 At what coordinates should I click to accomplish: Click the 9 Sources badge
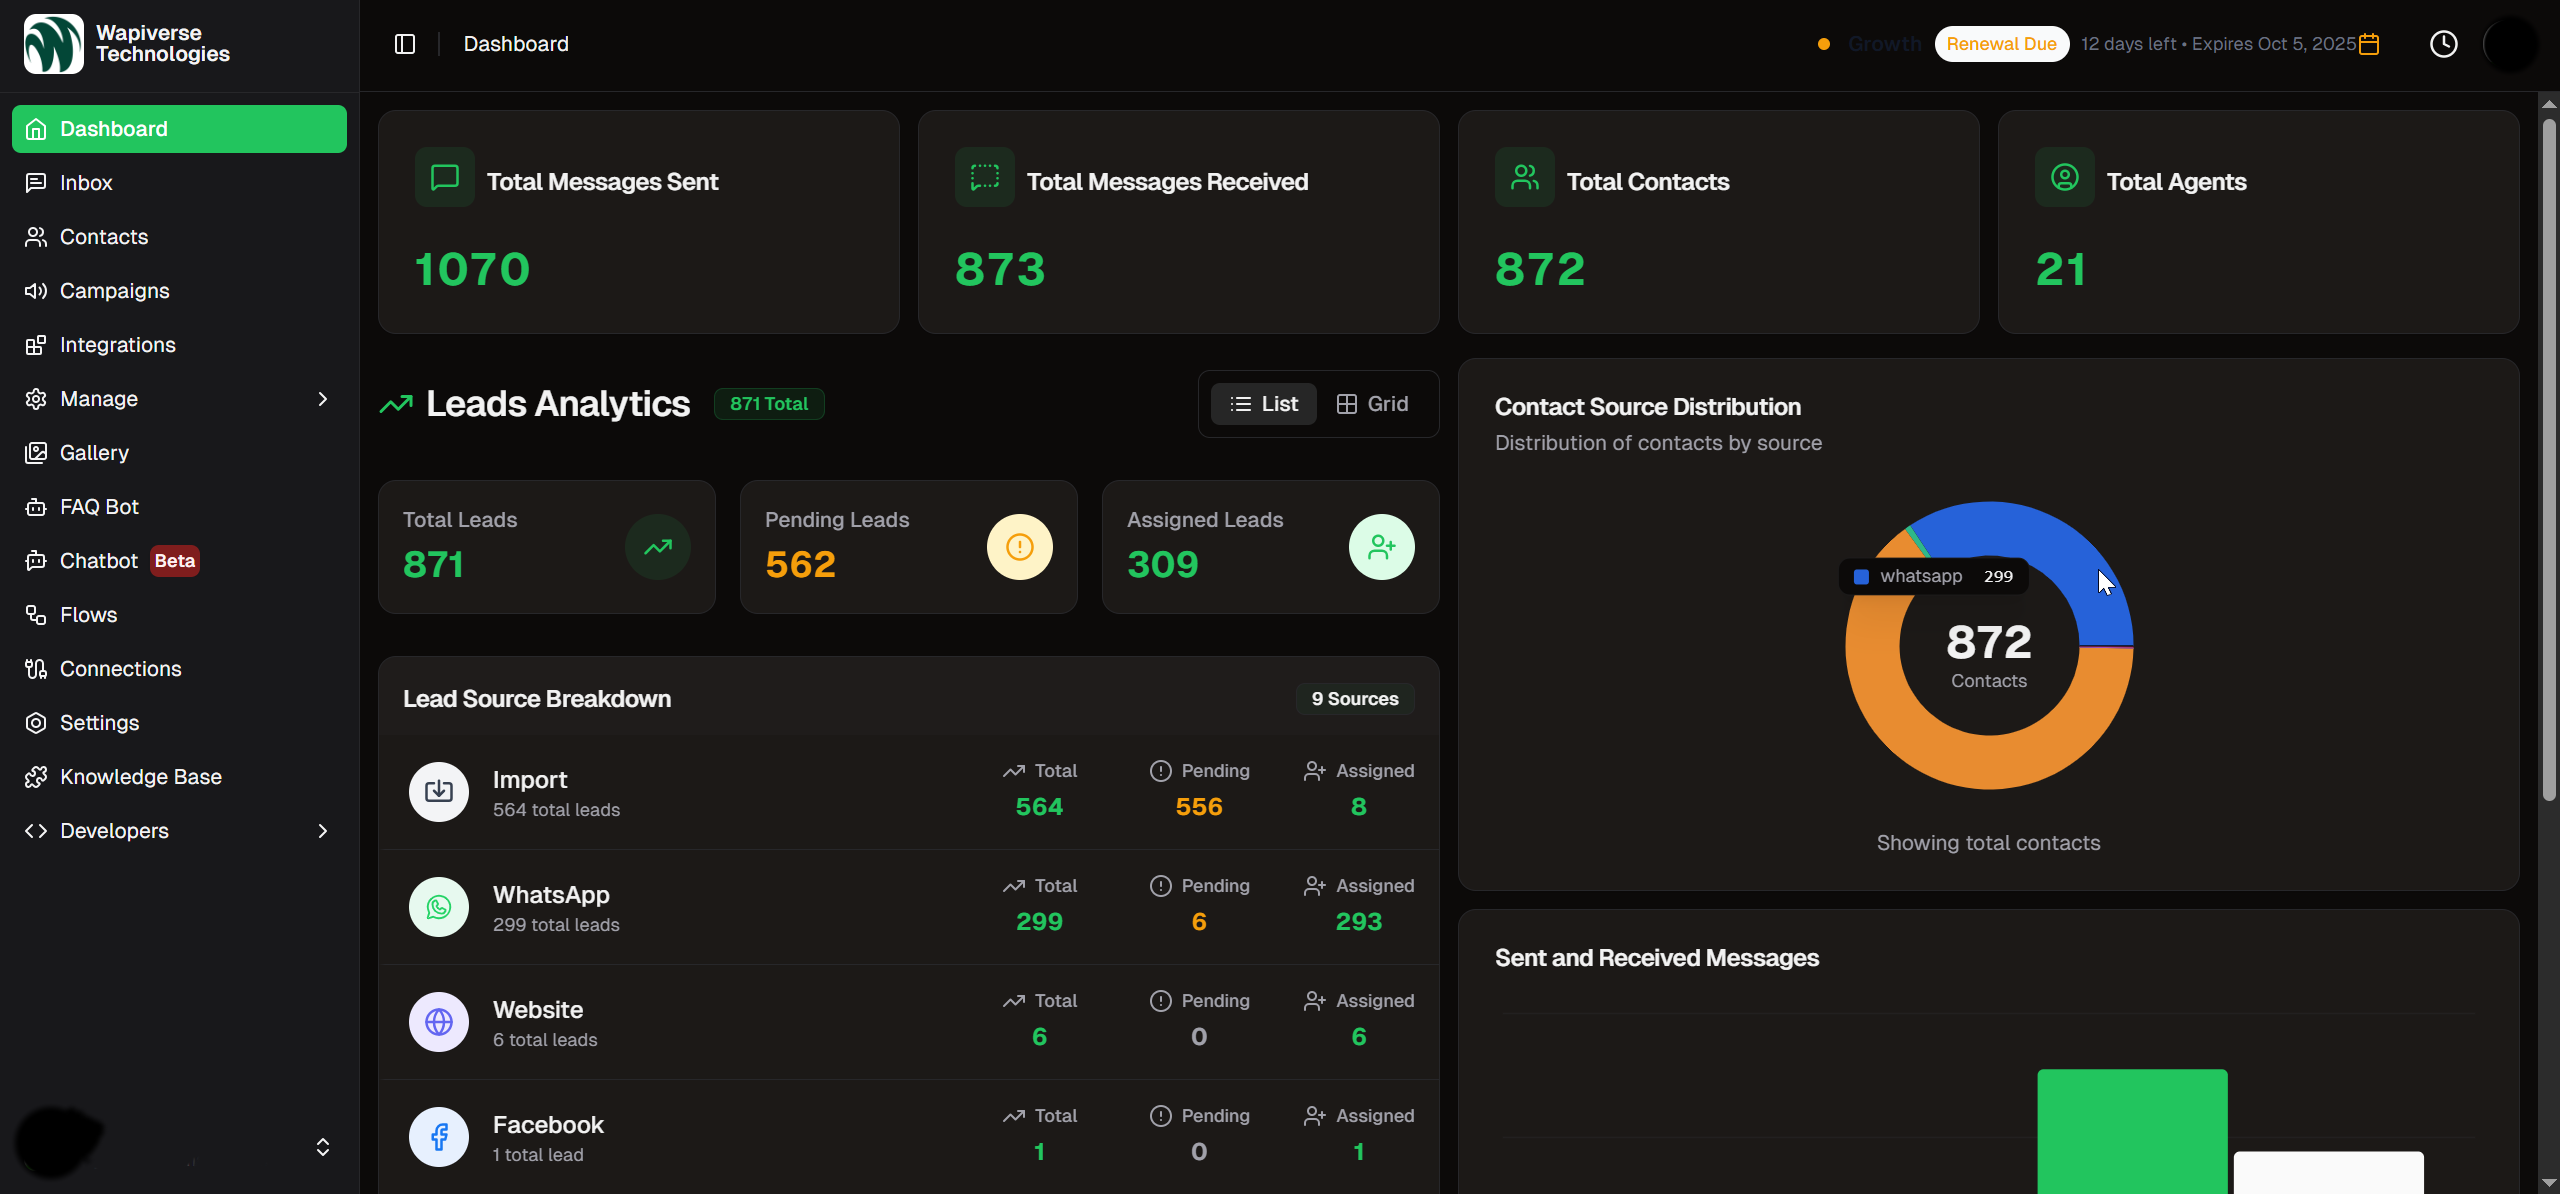(1354, 699)
